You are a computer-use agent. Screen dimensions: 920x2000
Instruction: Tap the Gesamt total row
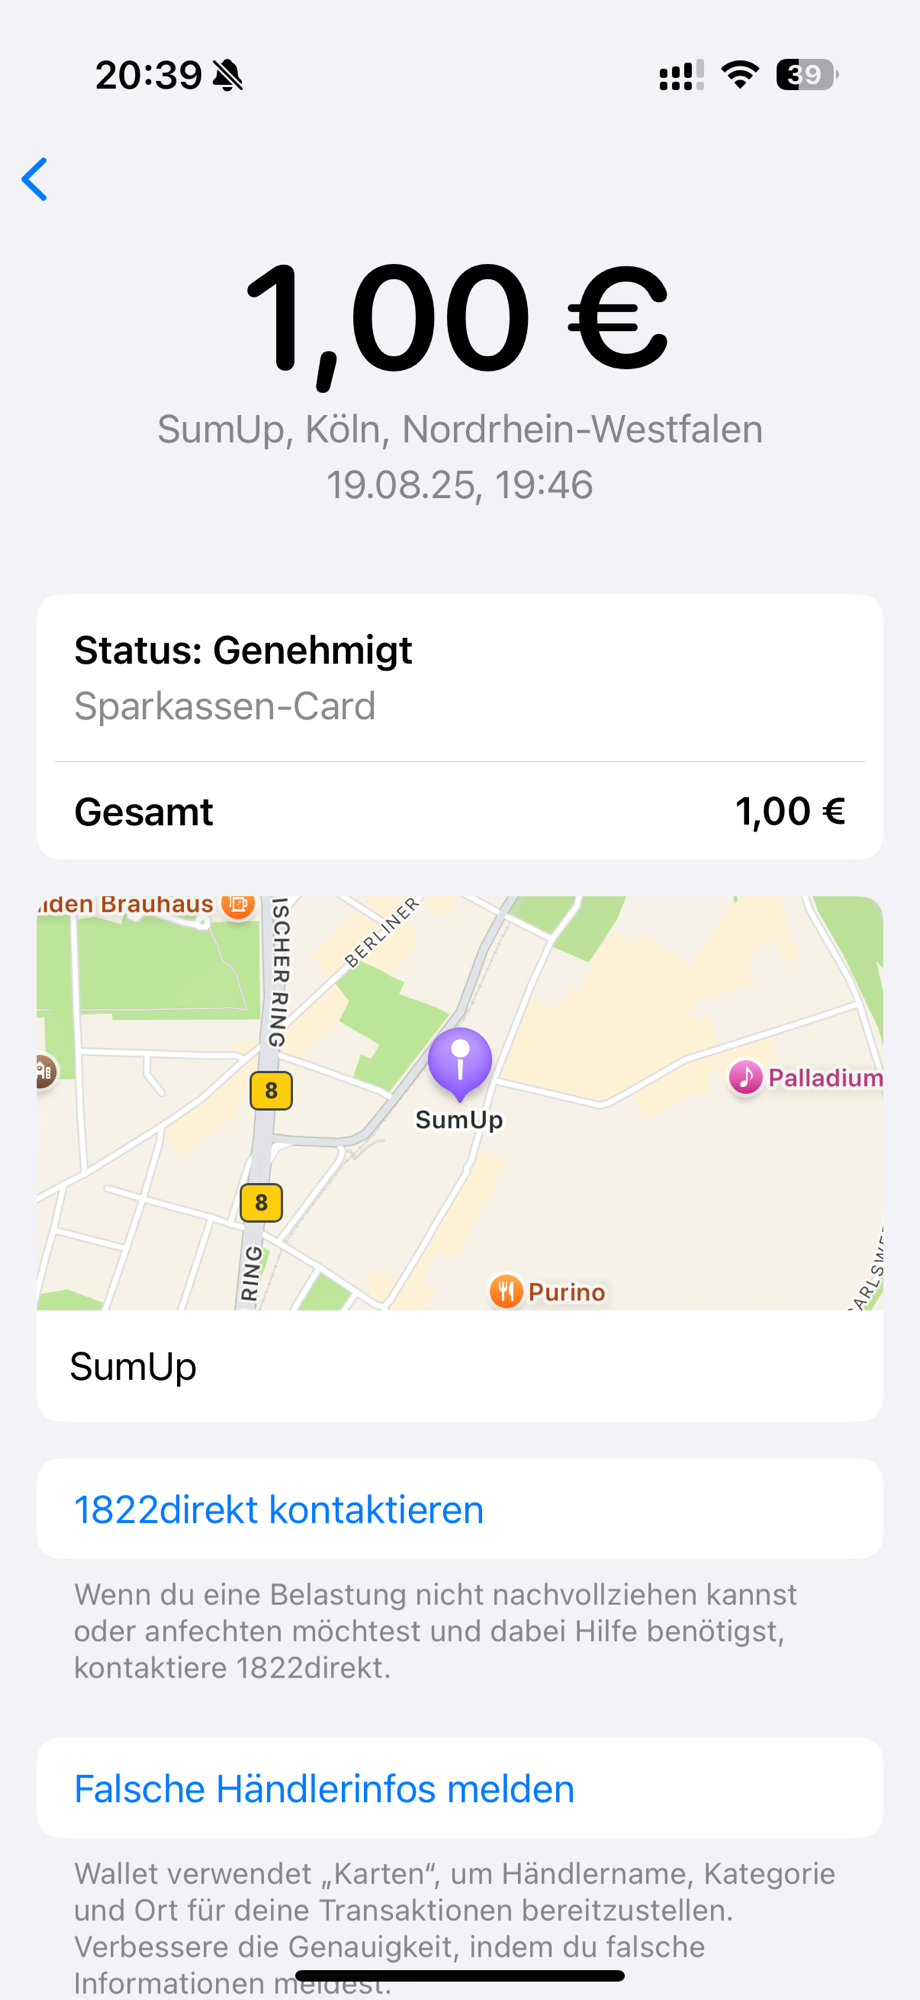click(x=460, y=811)
